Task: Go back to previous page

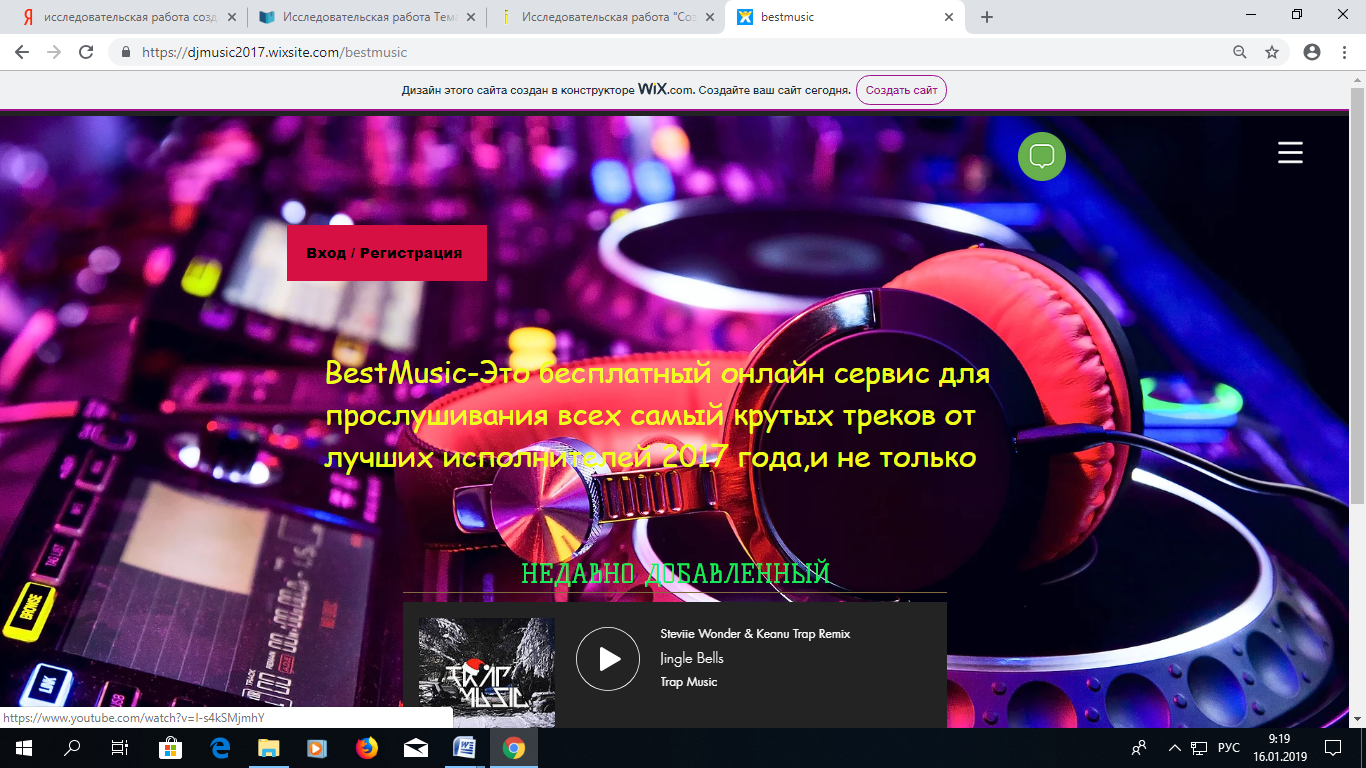Action: tap(22, 52)
